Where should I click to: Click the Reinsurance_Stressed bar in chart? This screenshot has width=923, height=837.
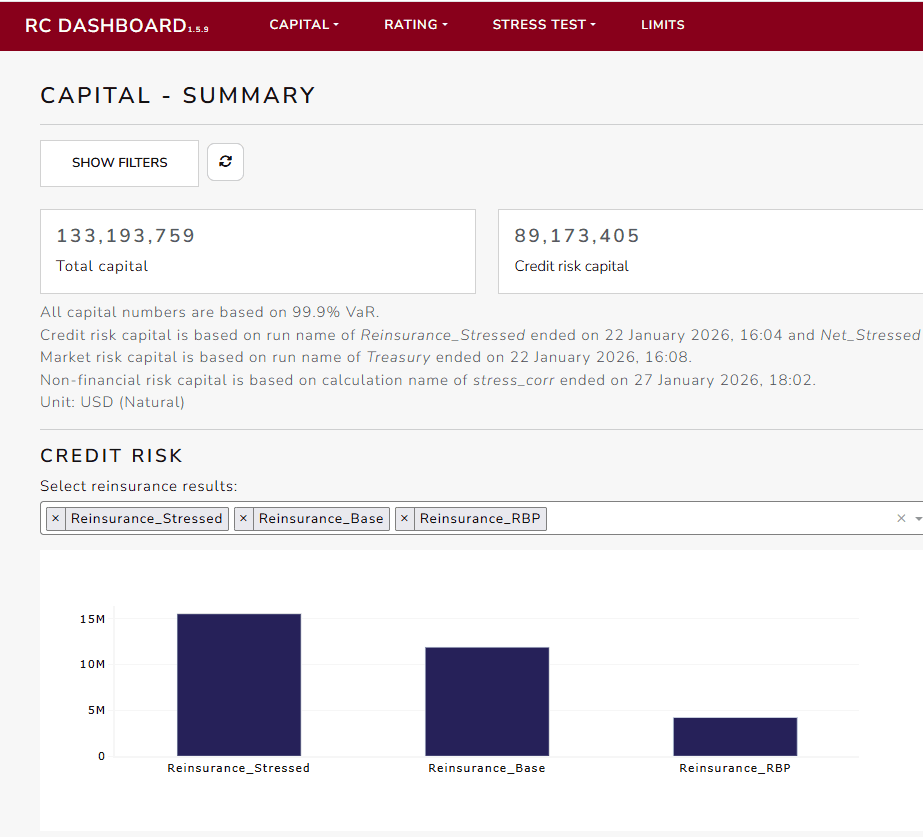click(x=239, y=685)
